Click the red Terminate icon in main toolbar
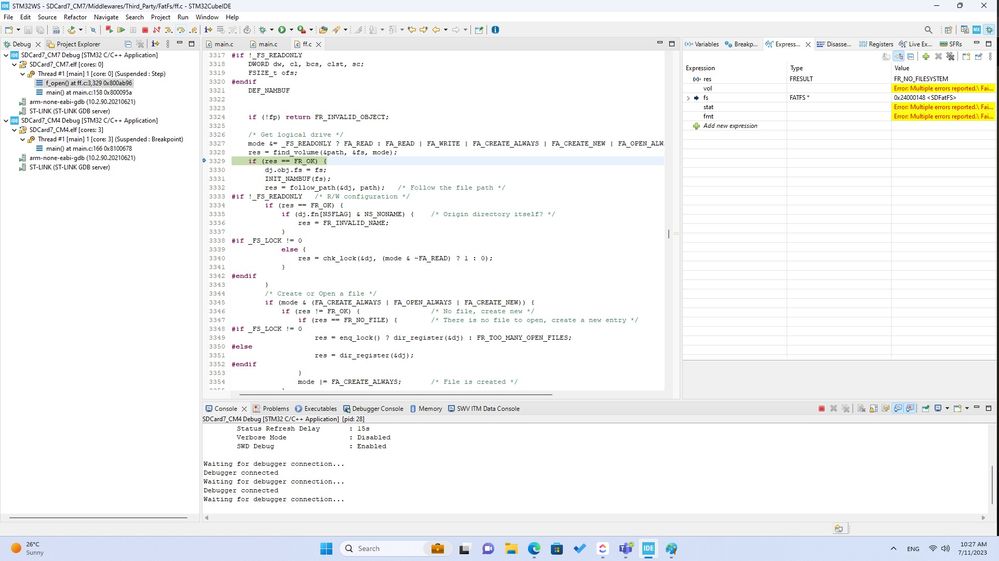Image resolution: width=999 pixels, height=561 pixels. coord(145,29)
